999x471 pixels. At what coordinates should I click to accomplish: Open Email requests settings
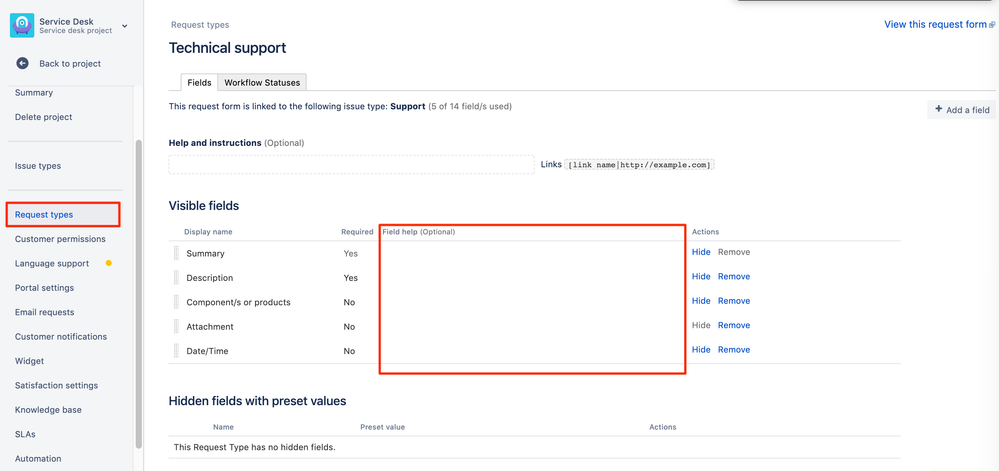(x=45, y=312)
